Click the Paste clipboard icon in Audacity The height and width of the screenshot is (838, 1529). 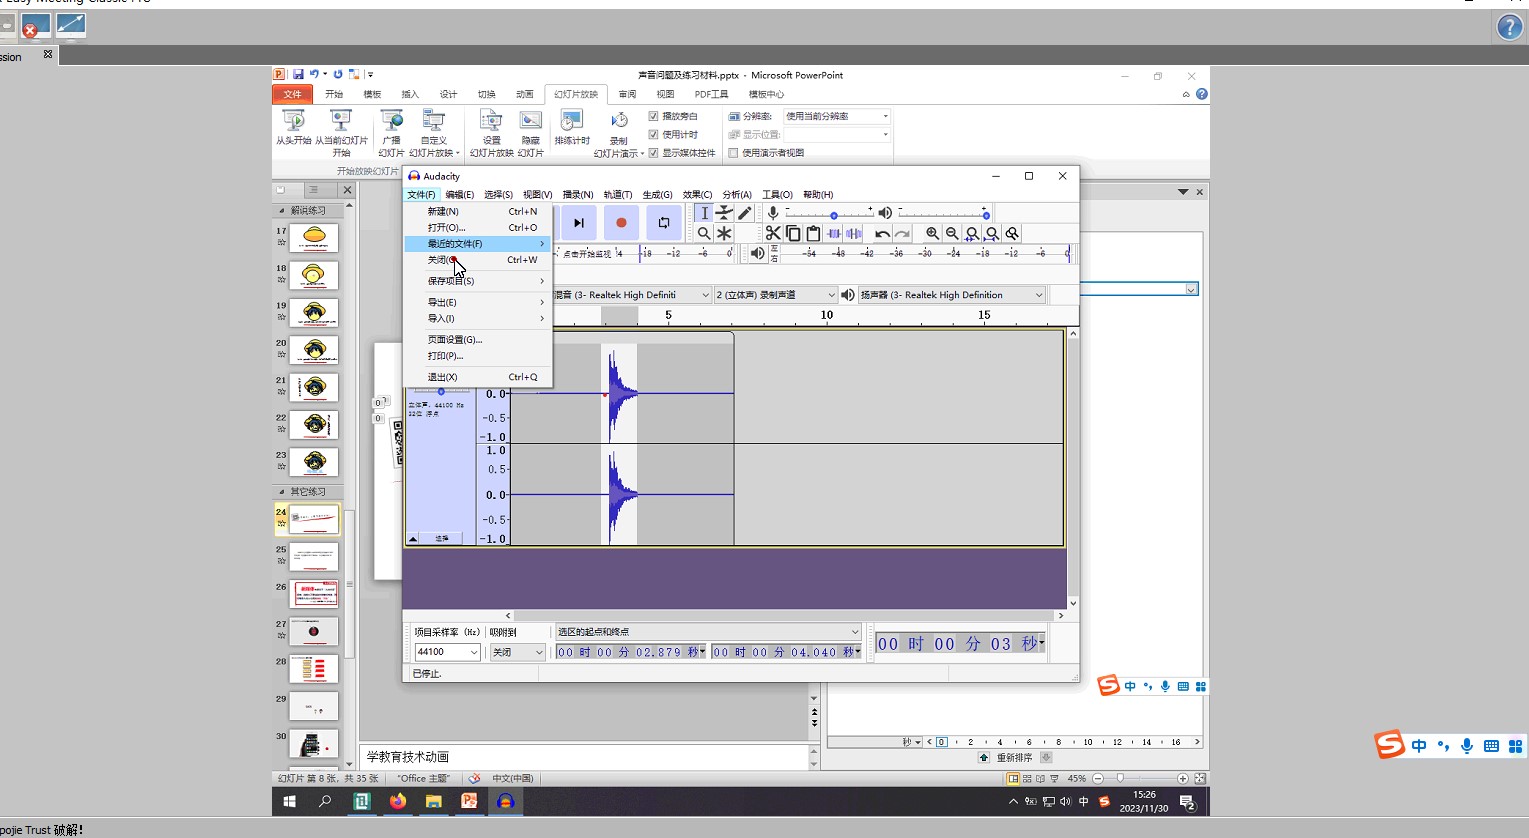pos(813,233)
